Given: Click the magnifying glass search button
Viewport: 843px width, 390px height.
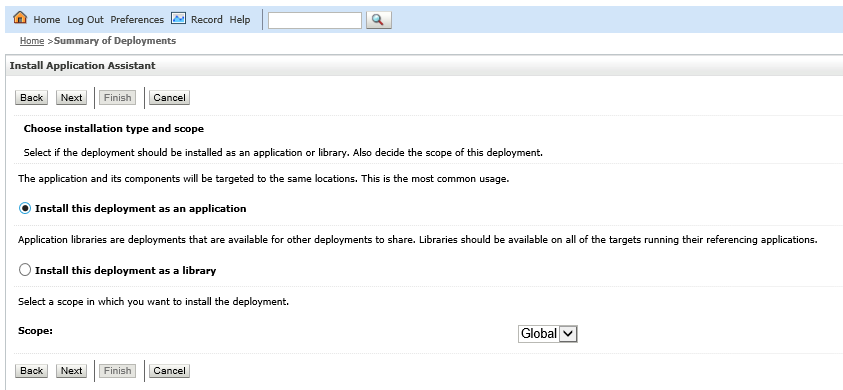Looking at the screenshot, I should [x=378, y=20].
